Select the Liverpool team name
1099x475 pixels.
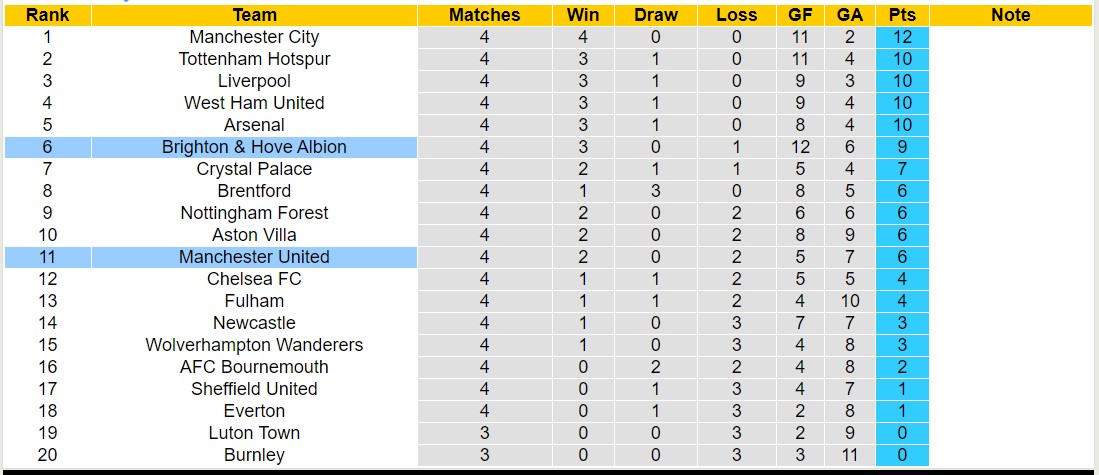click(x=254, y=81)
